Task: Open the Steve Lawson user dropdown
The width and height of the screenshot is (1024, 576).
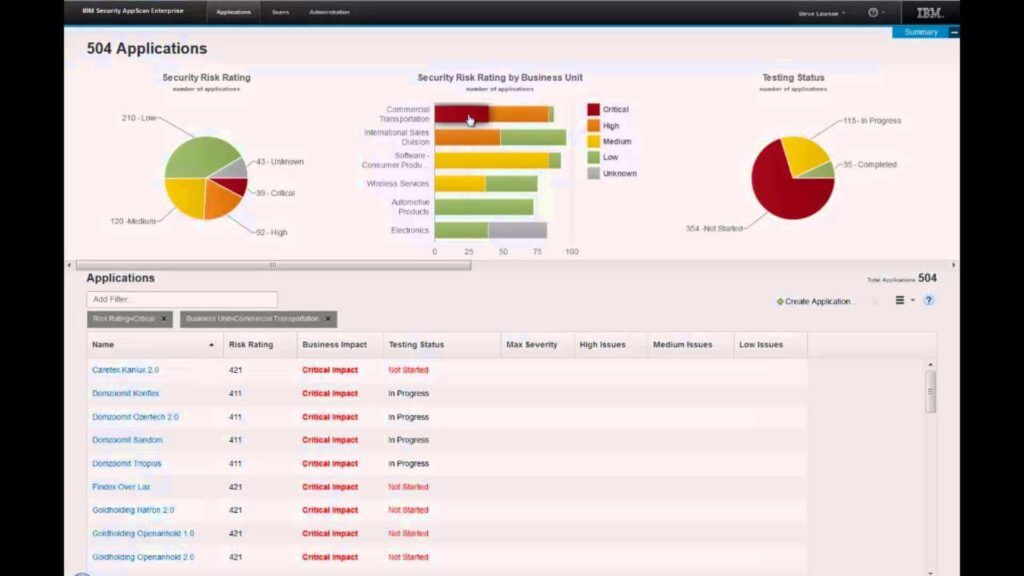Action: [821, 13]
